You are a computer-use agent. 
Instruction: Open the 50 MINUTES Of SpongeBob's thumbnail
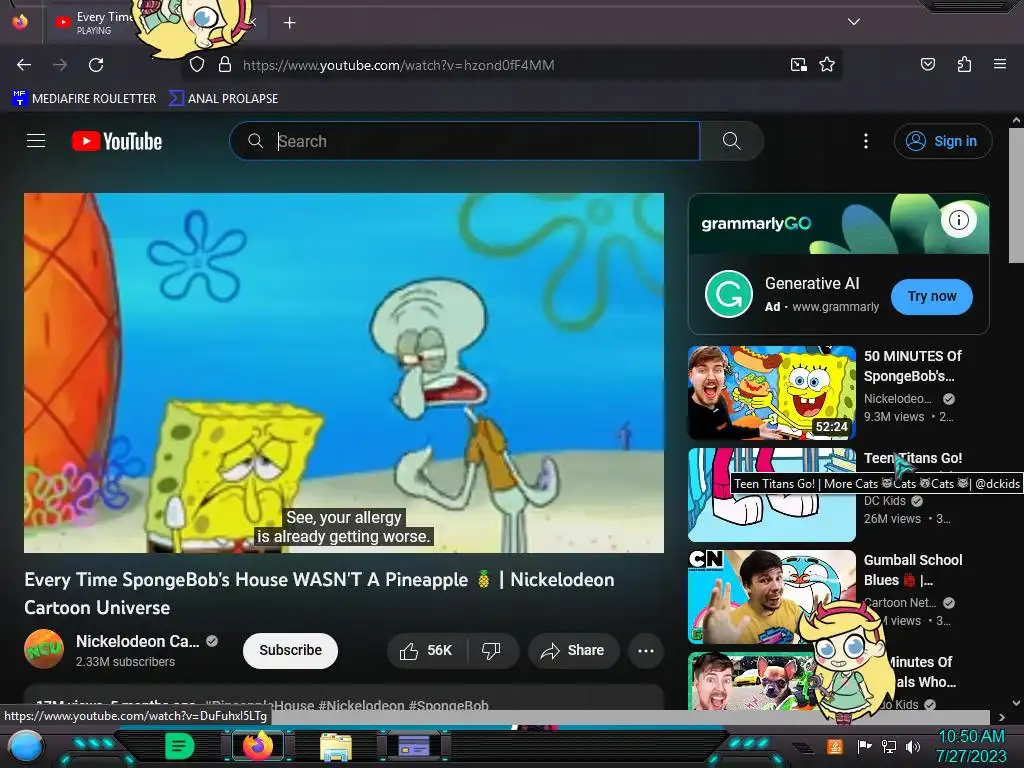pos(771,392)
